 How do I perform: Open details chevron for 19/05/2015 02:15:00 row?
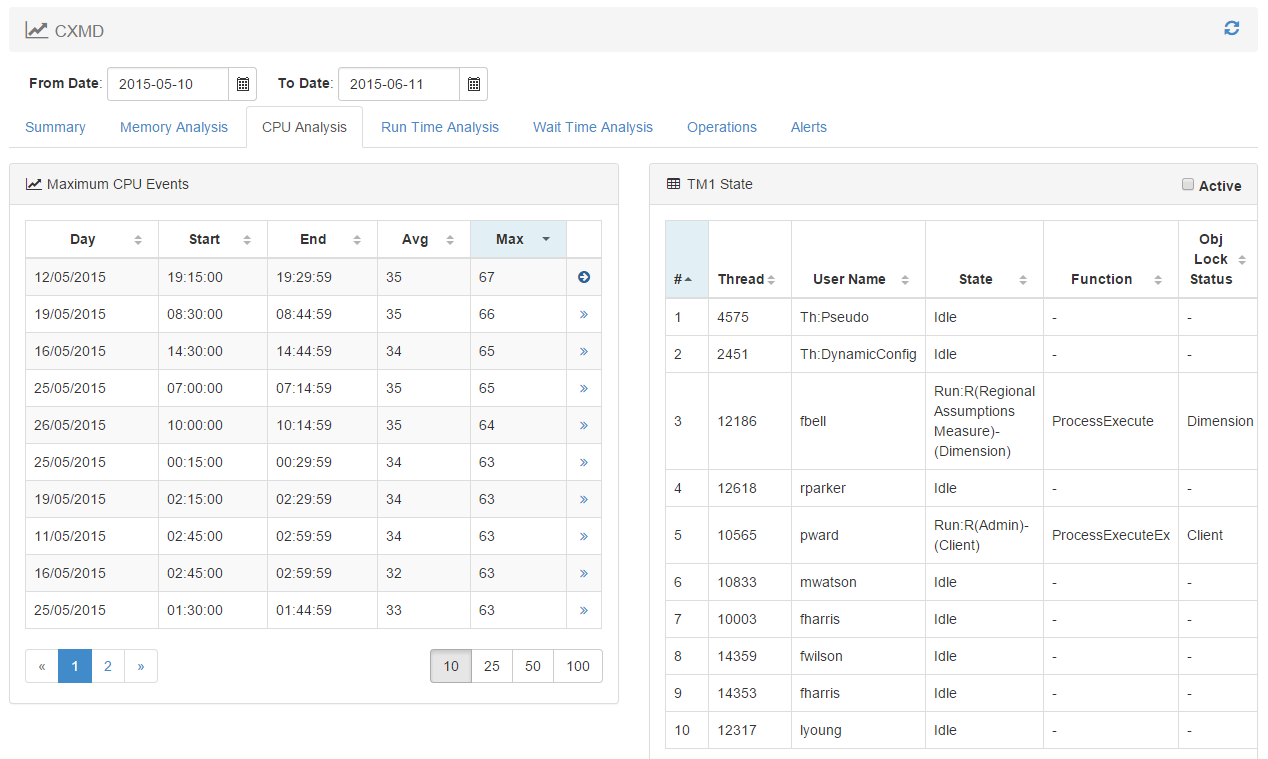coord(584,499)
